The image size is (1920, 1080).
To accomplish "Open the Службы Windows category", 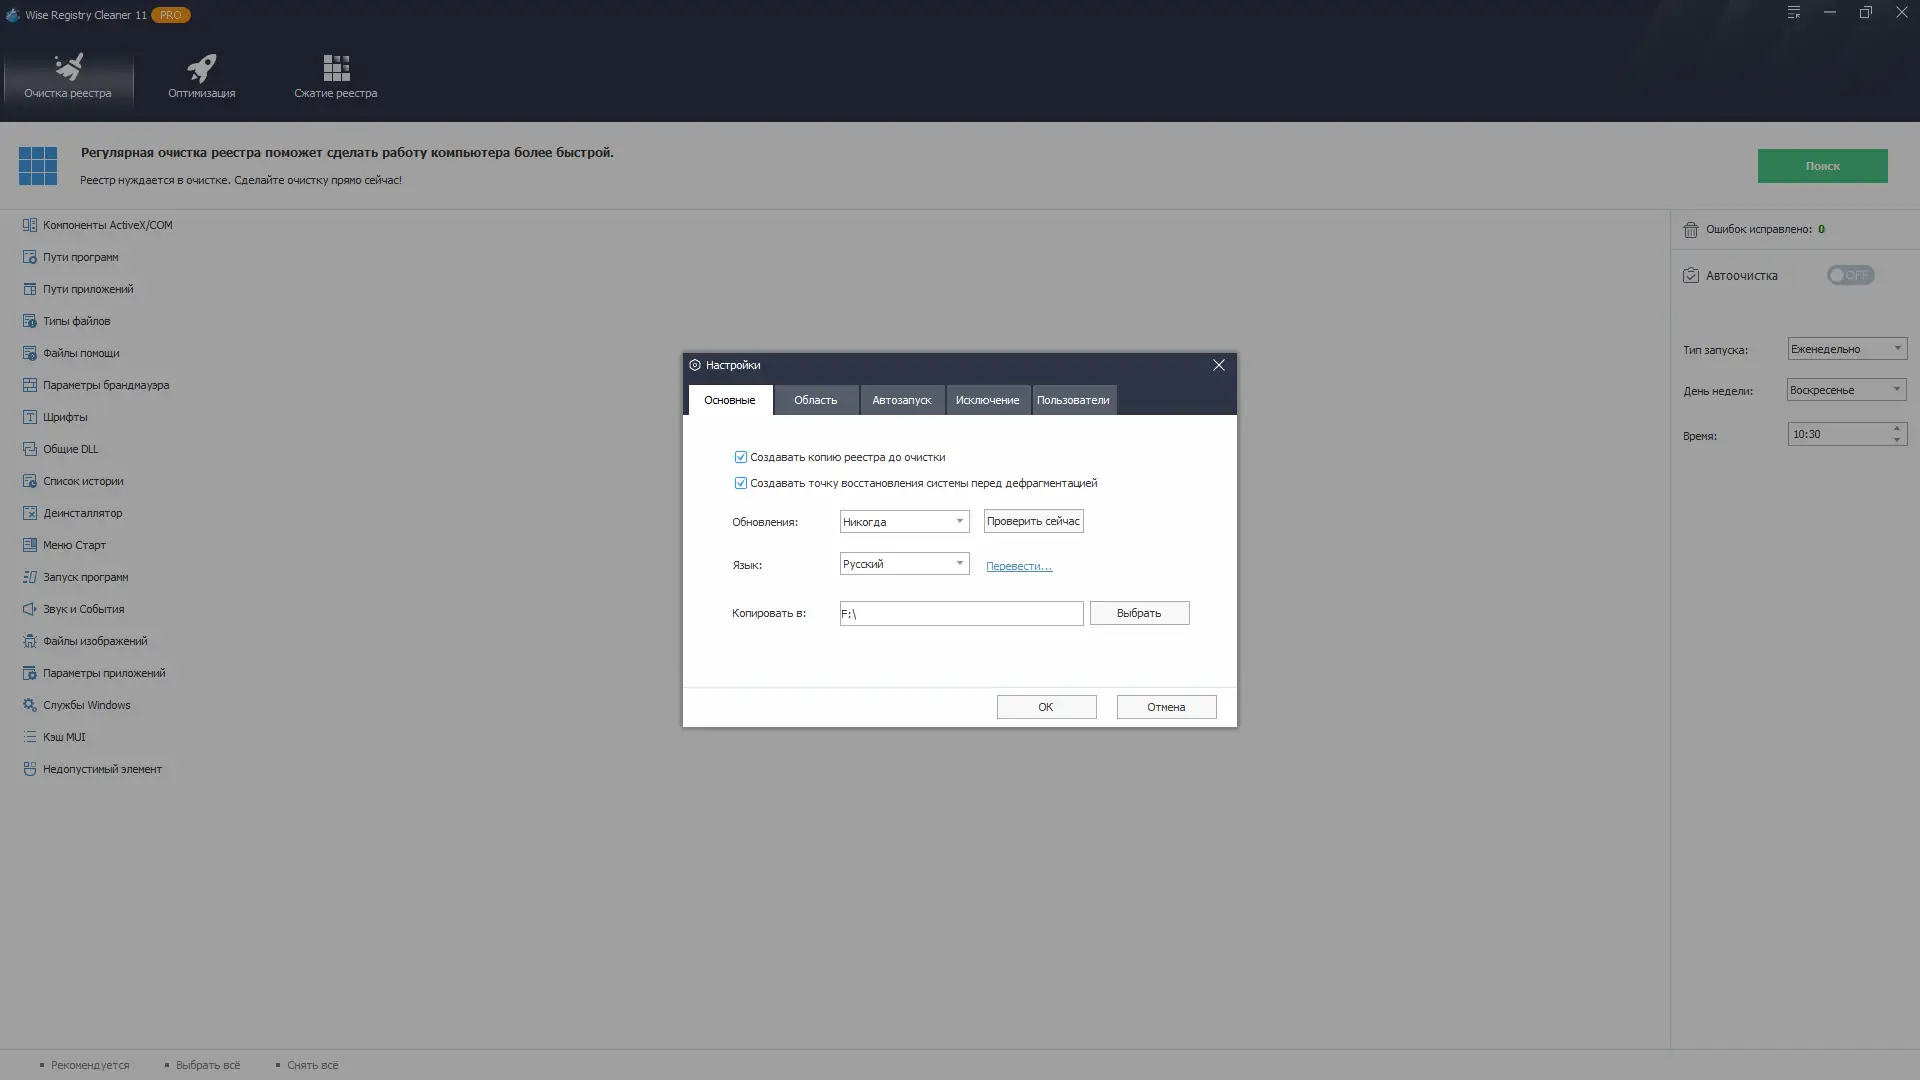I will [x=86, y=704].
